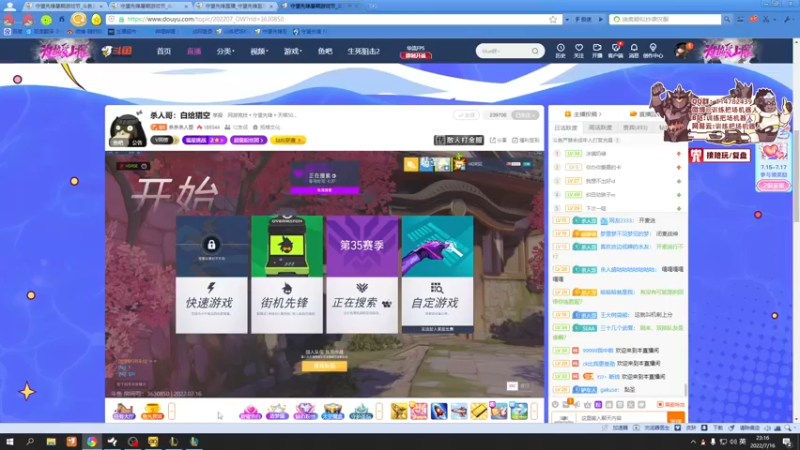The width and height of the screenshot is (800, 450).
Task: Click the purple 超级粉丝团 badge button
Action: coord(248,140)
